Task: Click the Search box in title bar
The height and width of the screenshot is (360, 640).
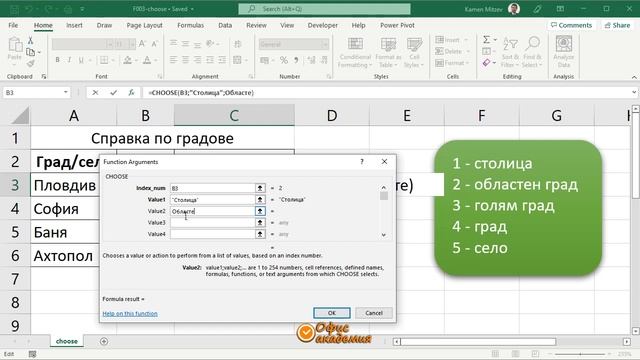Action: [324, 9]
